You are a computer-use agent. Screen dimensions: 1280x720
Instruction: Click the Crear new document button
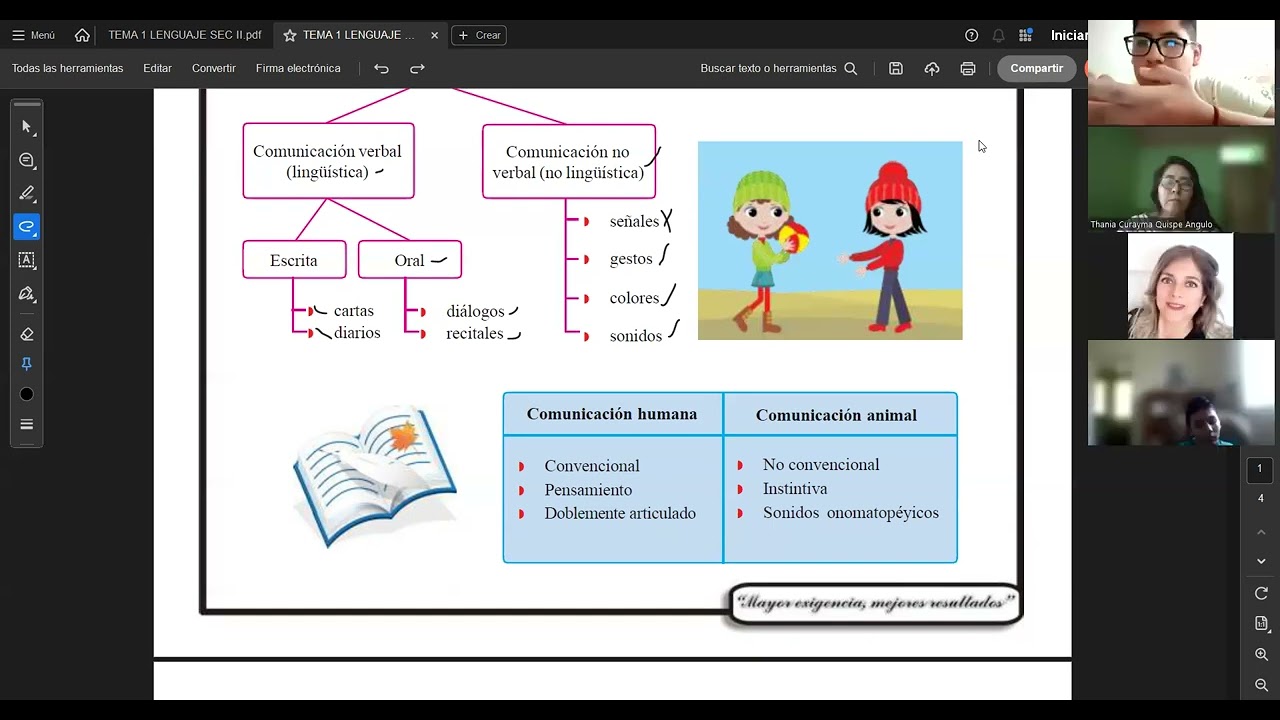[479, 35]
